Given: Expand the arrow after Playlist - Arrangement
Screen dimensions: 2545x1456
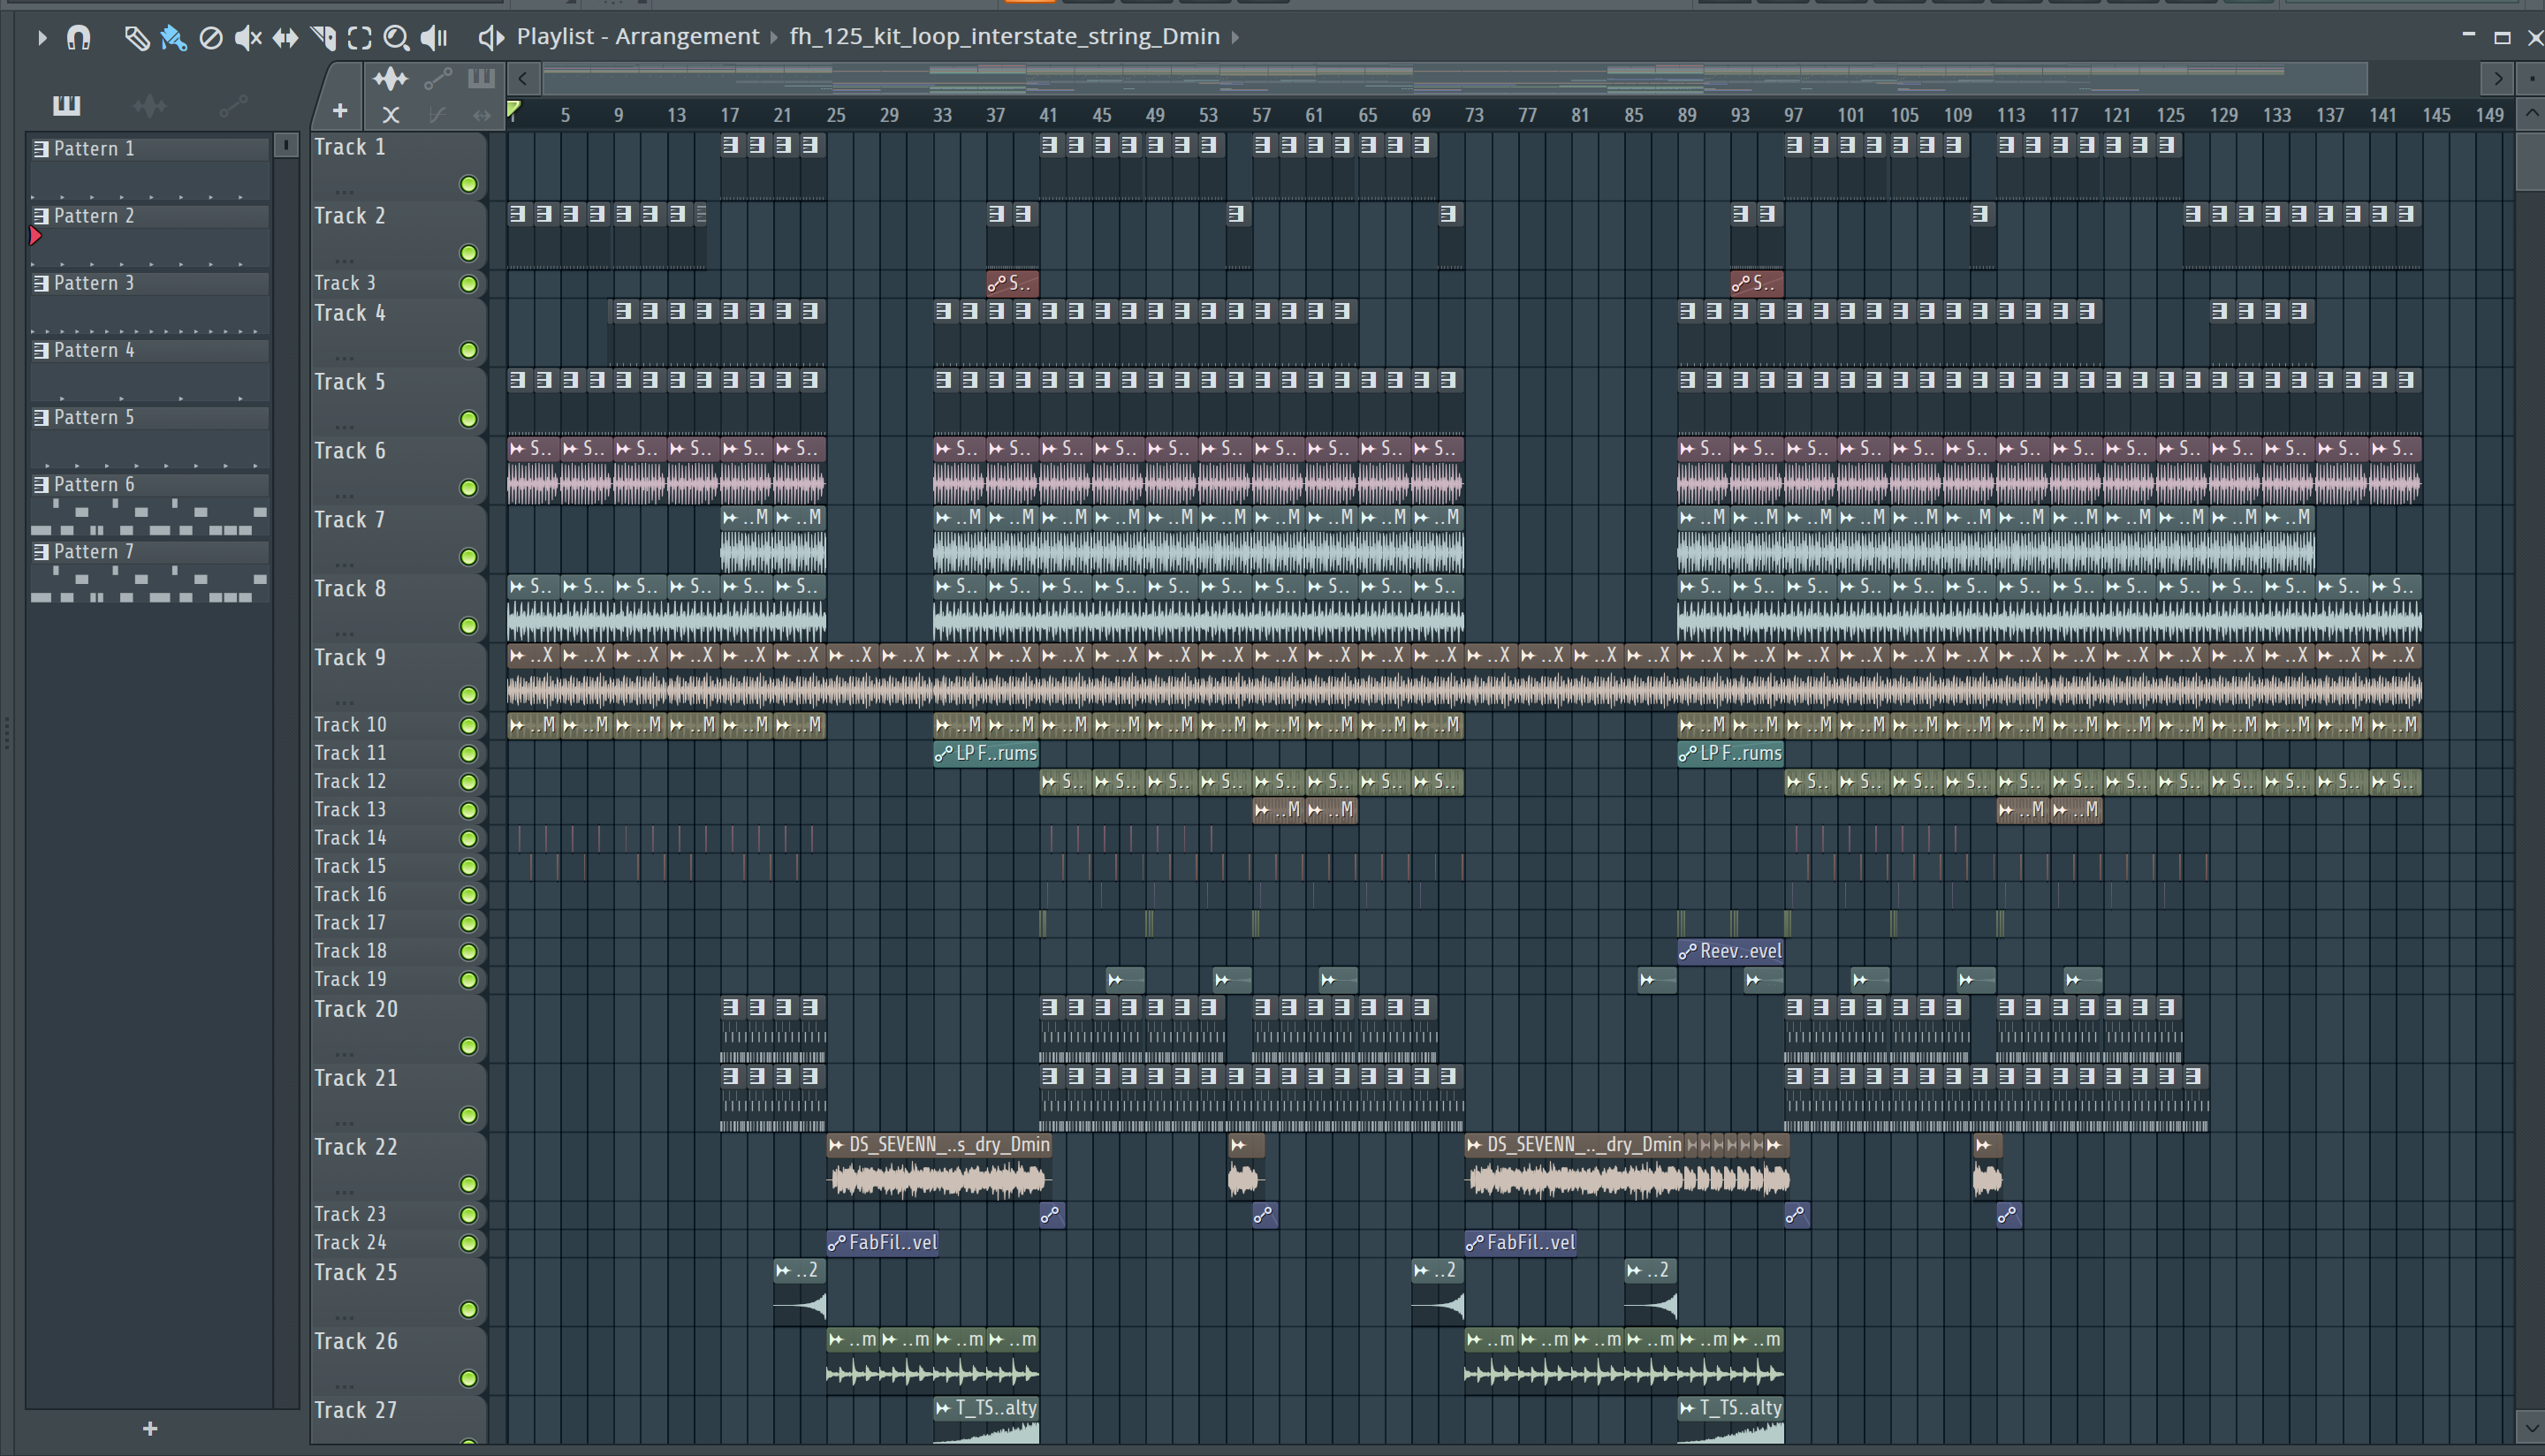Looking at the screenshot, I should tap(774, 37).
